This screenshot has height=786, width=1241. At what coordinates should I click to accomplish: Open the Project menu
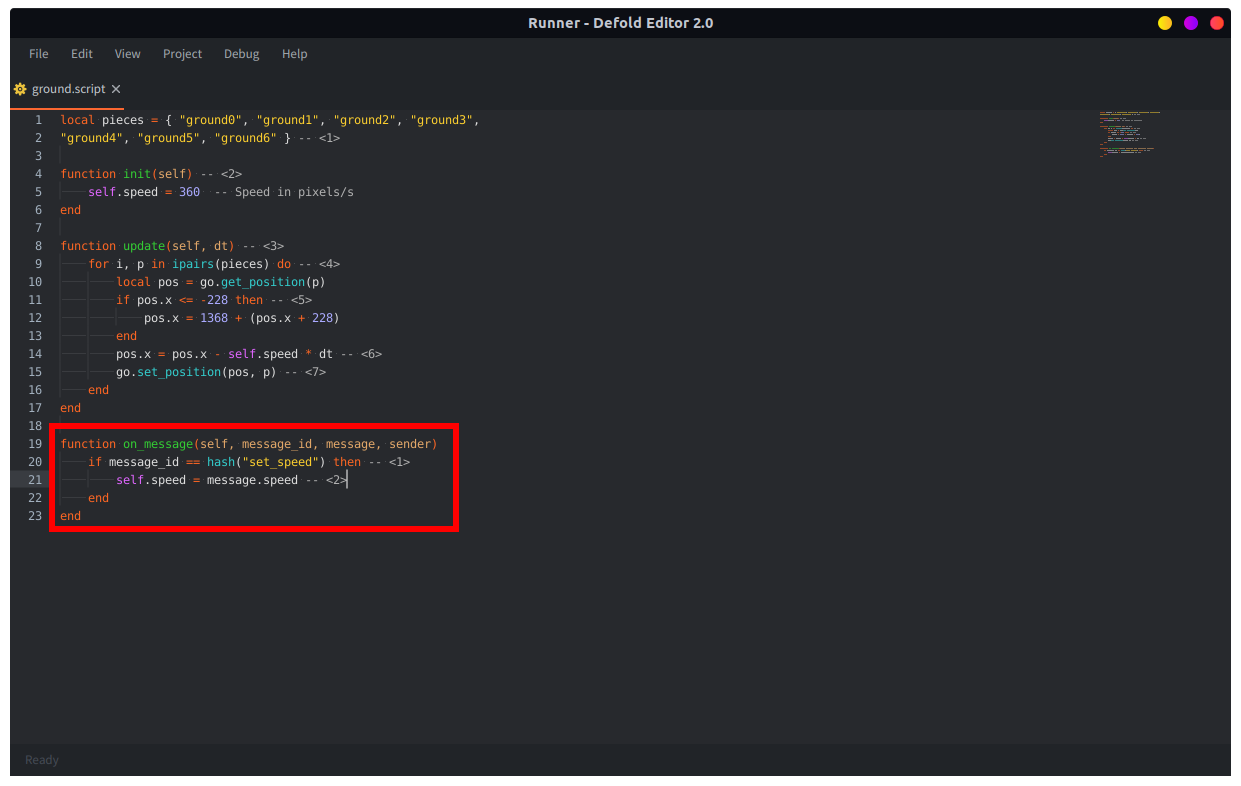click(183, 54)
